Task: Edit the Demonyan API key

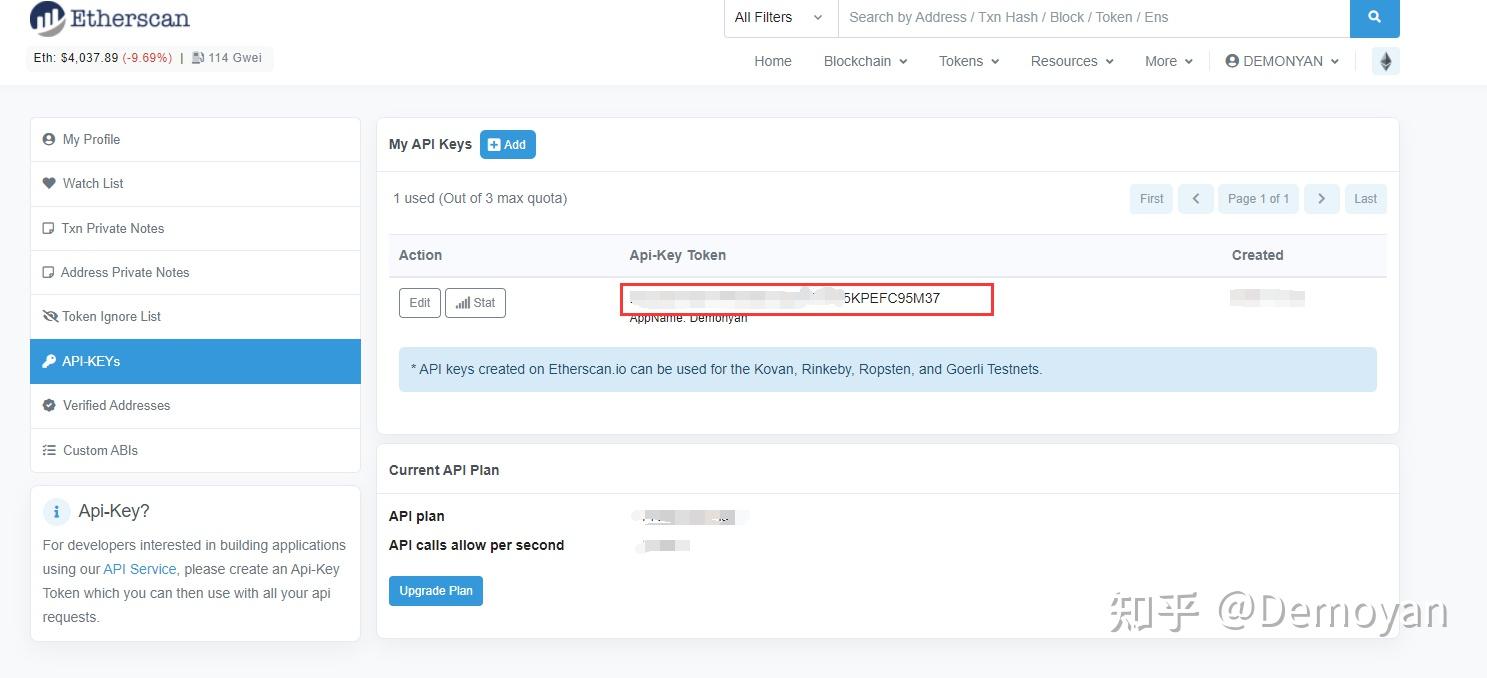Action: click(420, 303)
